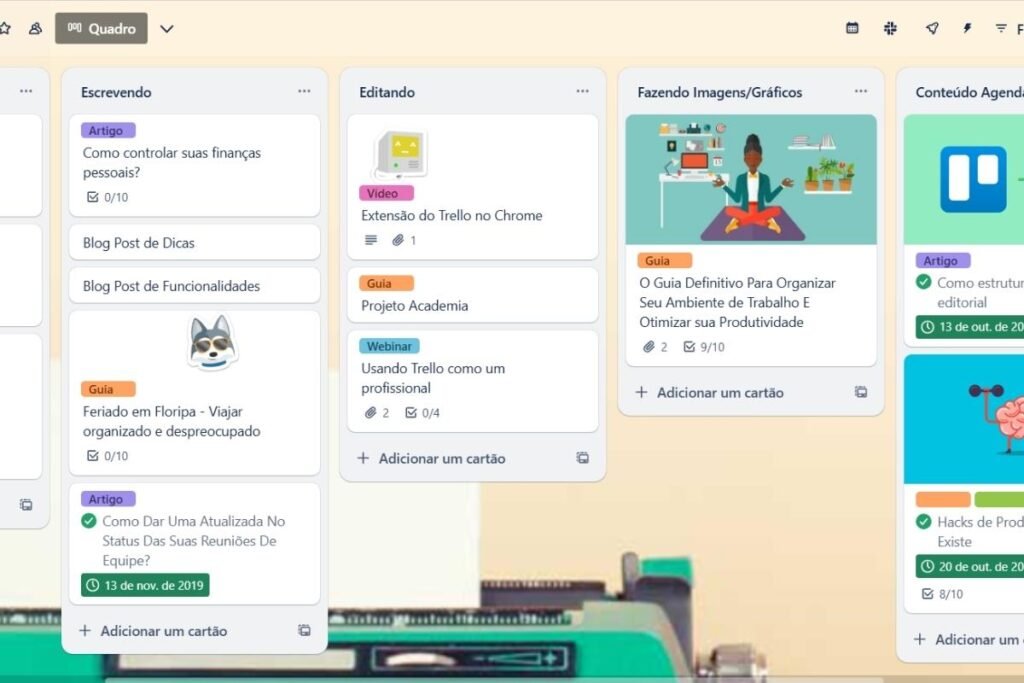Click template icon in Fazendo Imagens/Gráficos list
Screen dimensions: 1024x683
[860, 392]
